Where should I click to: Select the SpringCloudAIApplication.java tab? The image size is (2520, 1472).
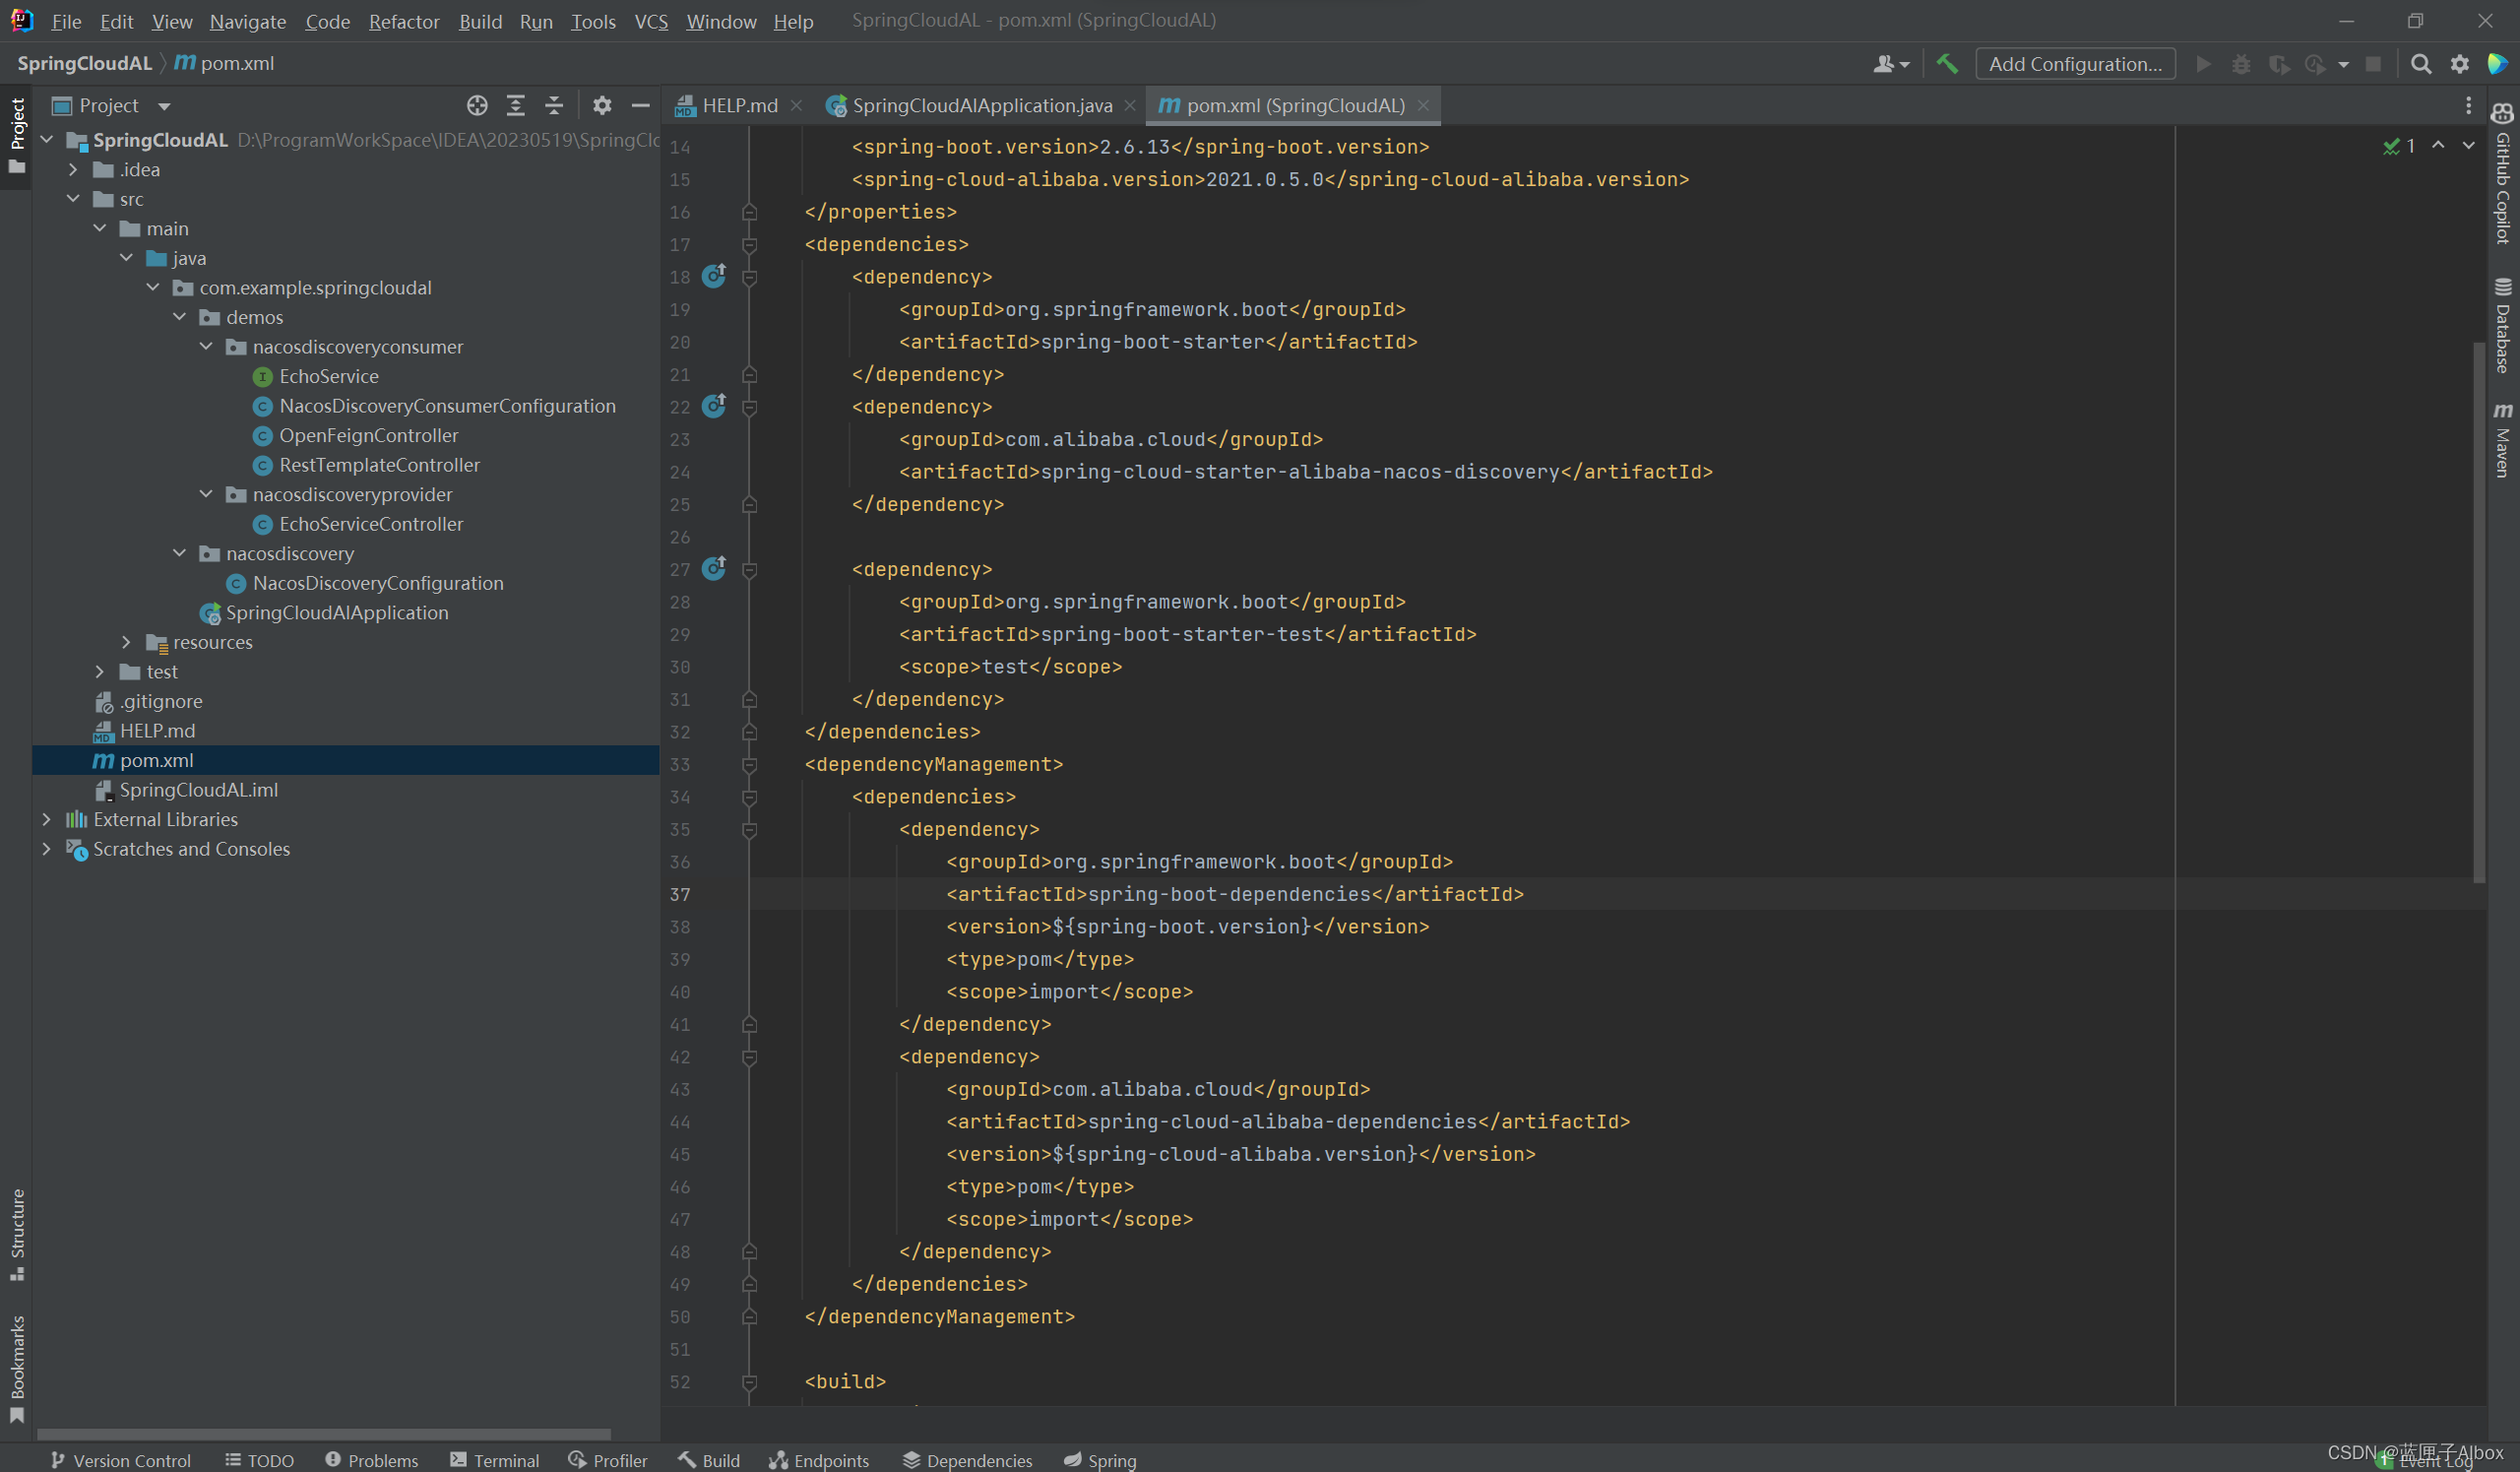[x=972, y=105]
